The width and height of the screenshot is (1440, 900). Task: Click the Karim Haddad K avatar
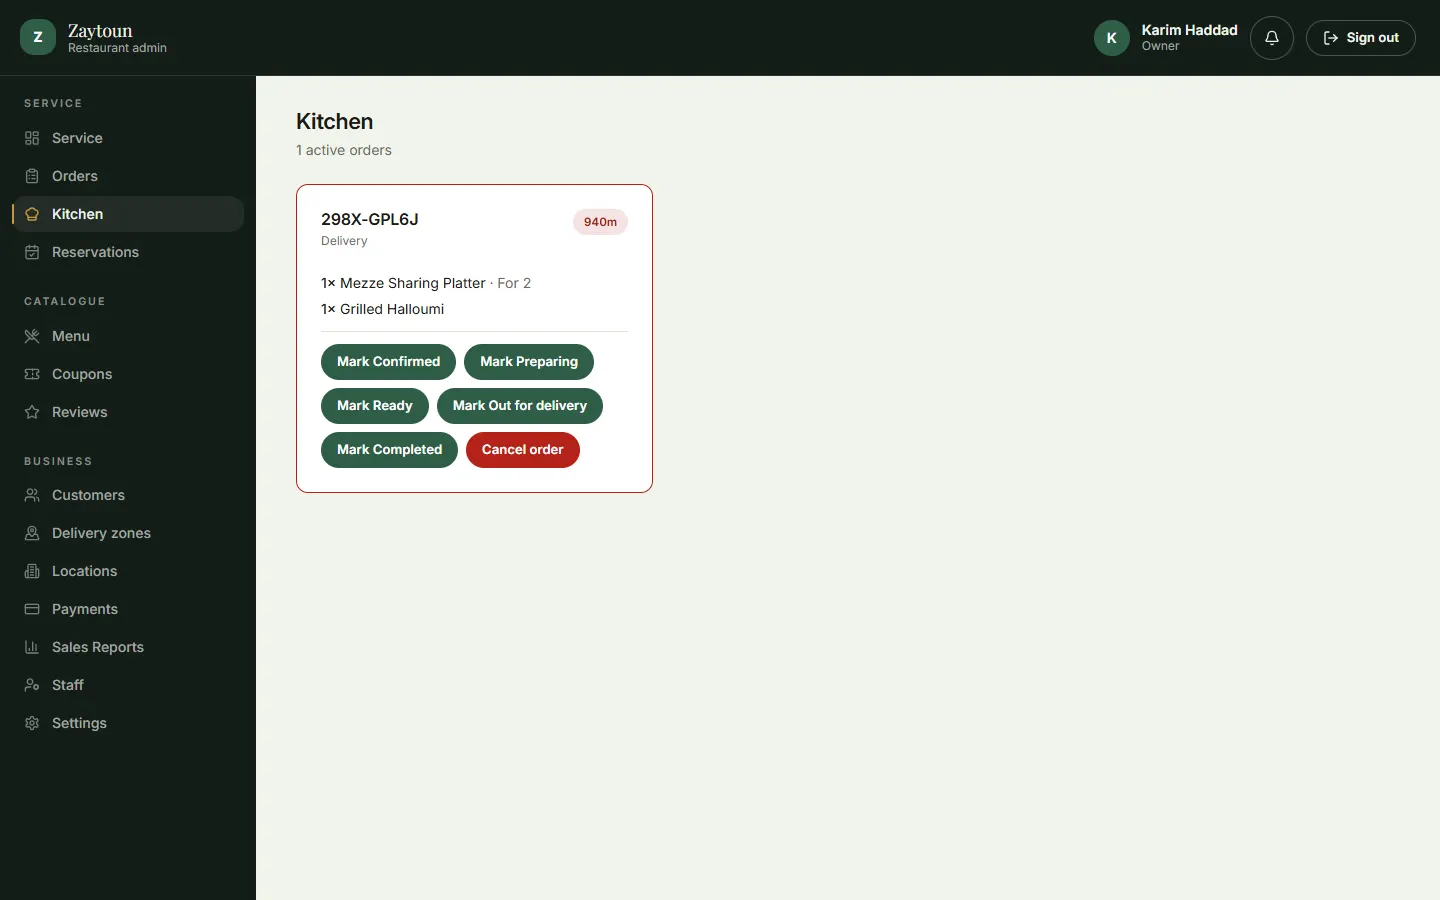click(1112, 38)
